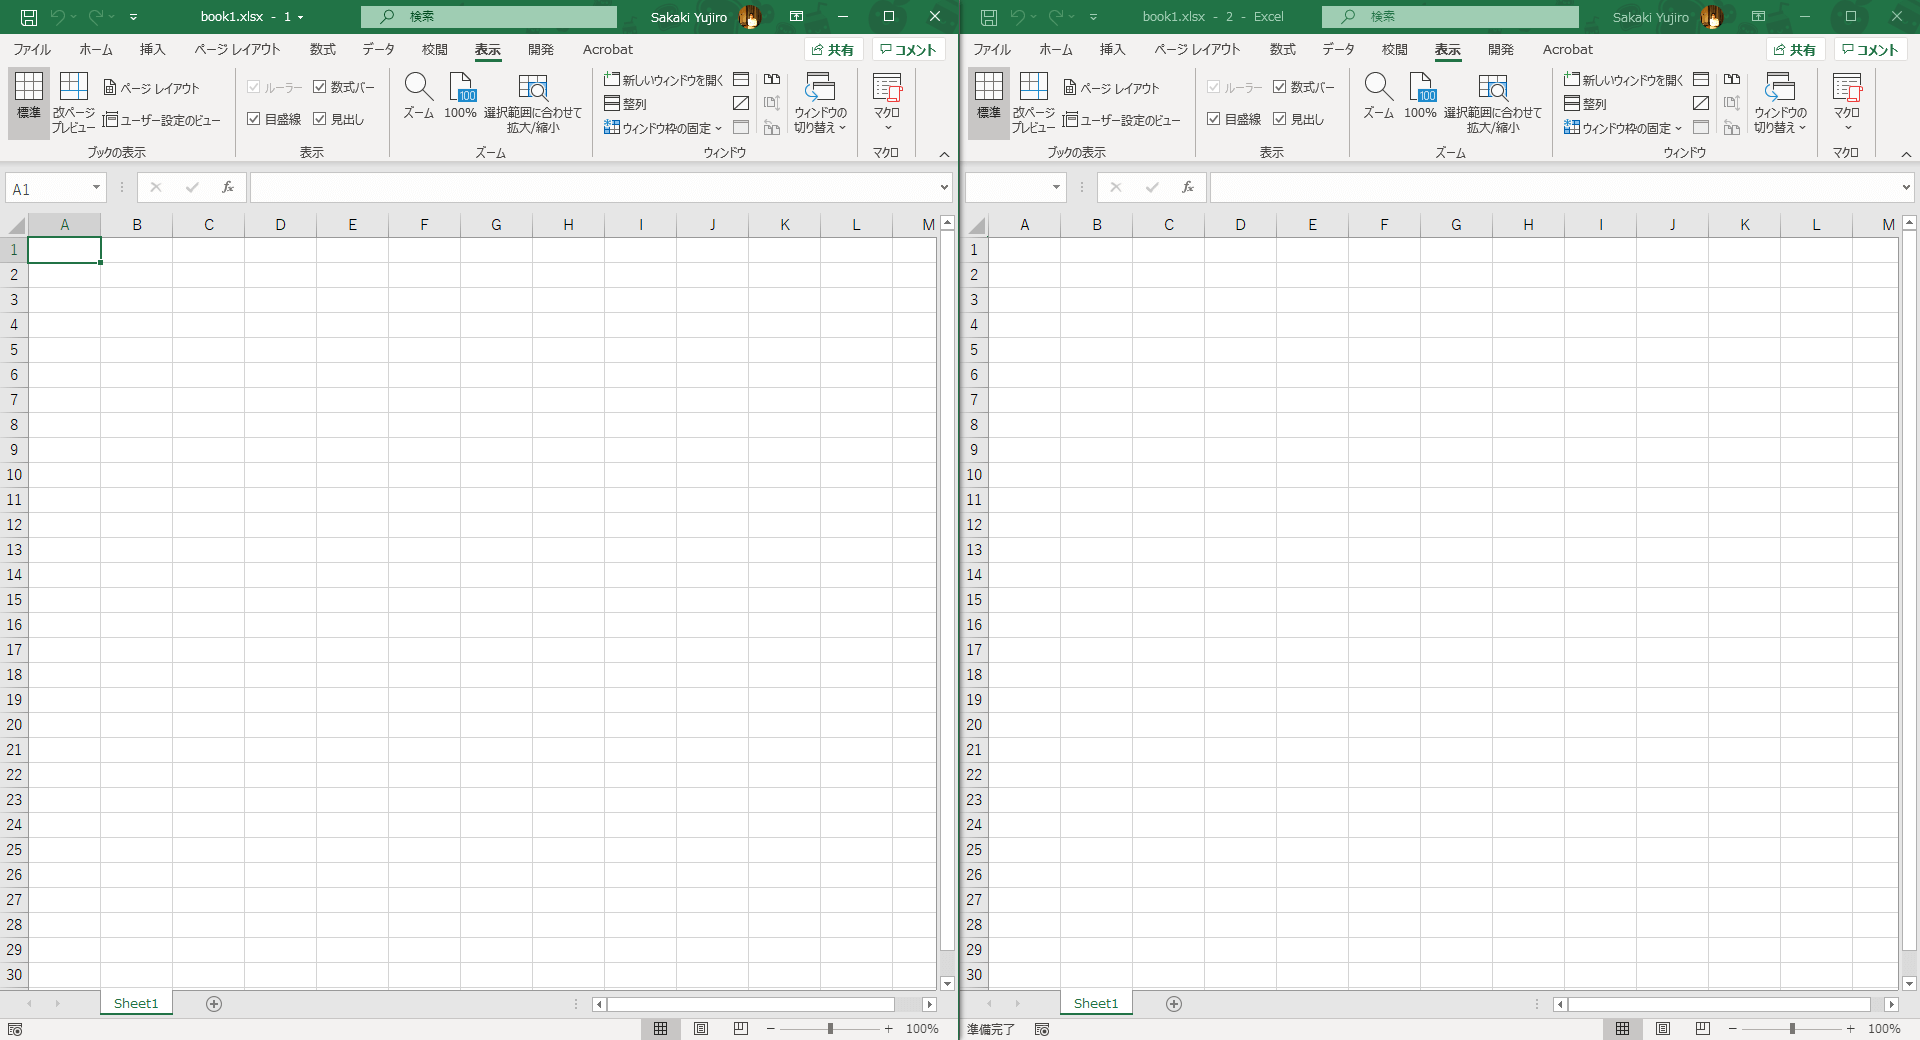Click Save icon in right window title bar
The width and height of the screenshot is (1920, 1040).
[x=989, y=17]
